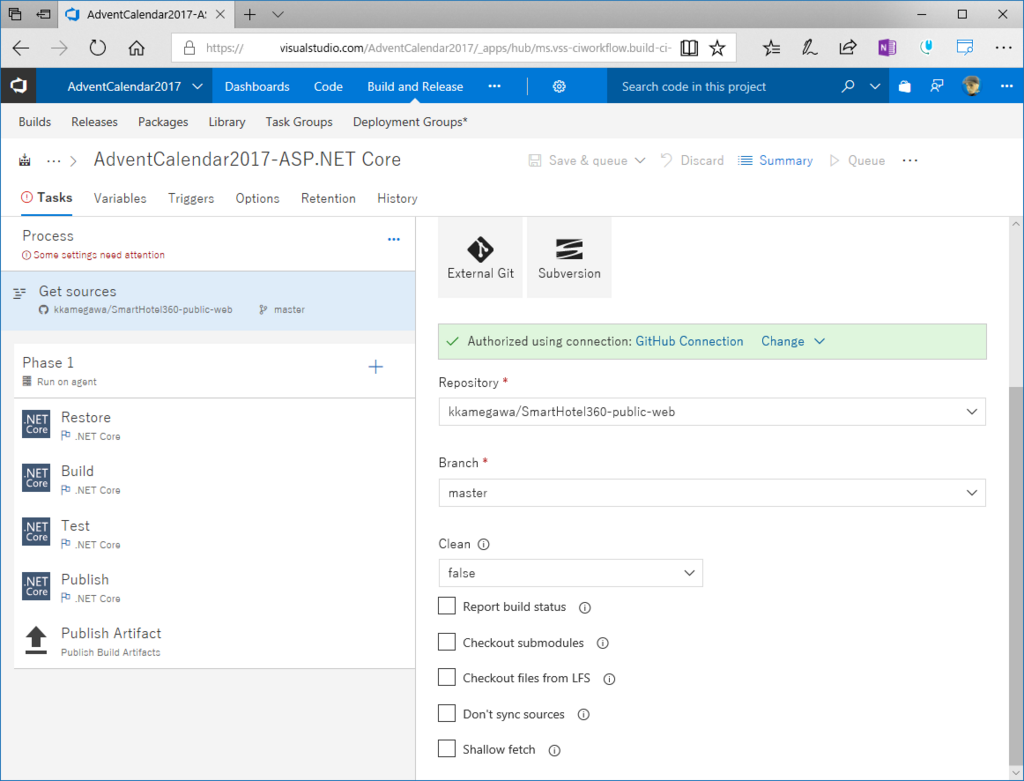Click the search magnifier icon

[x=848, y=86]
